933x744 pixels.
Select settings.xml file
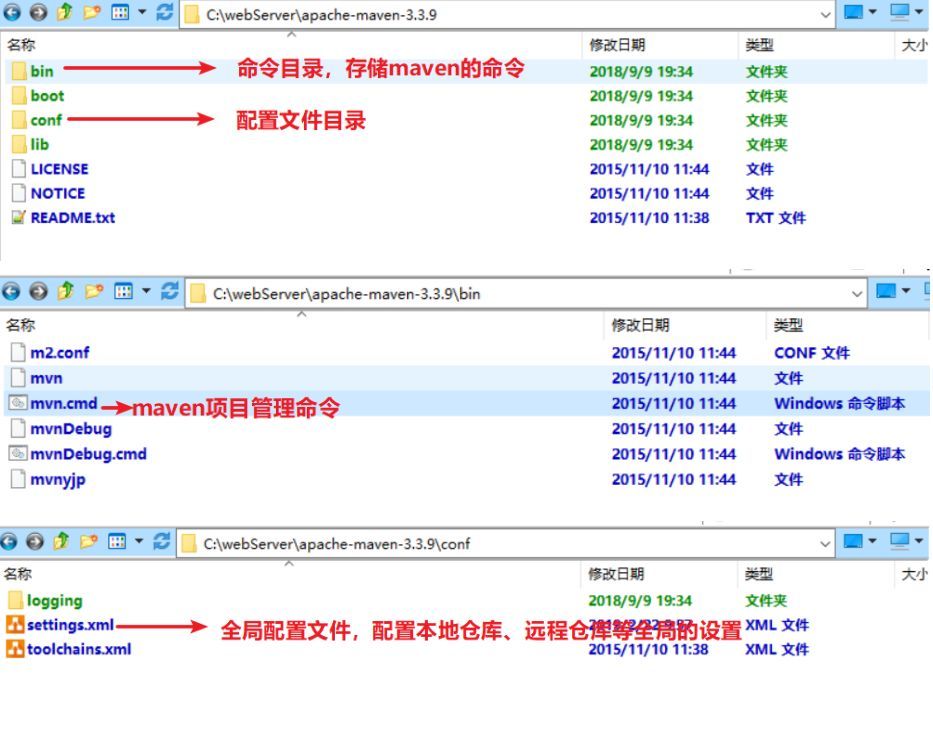60,625
